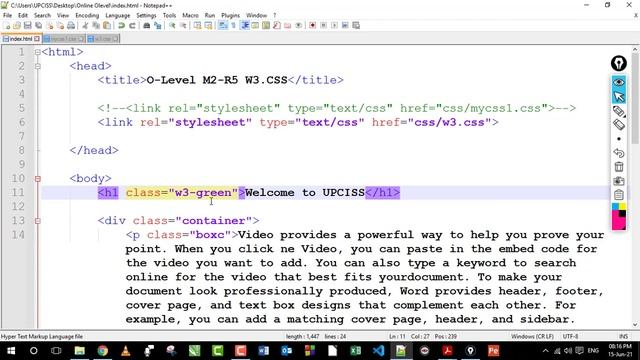Open Find with the binoculars icon
The width and height of the screenshot is (640, 360).
click(147, 25)
